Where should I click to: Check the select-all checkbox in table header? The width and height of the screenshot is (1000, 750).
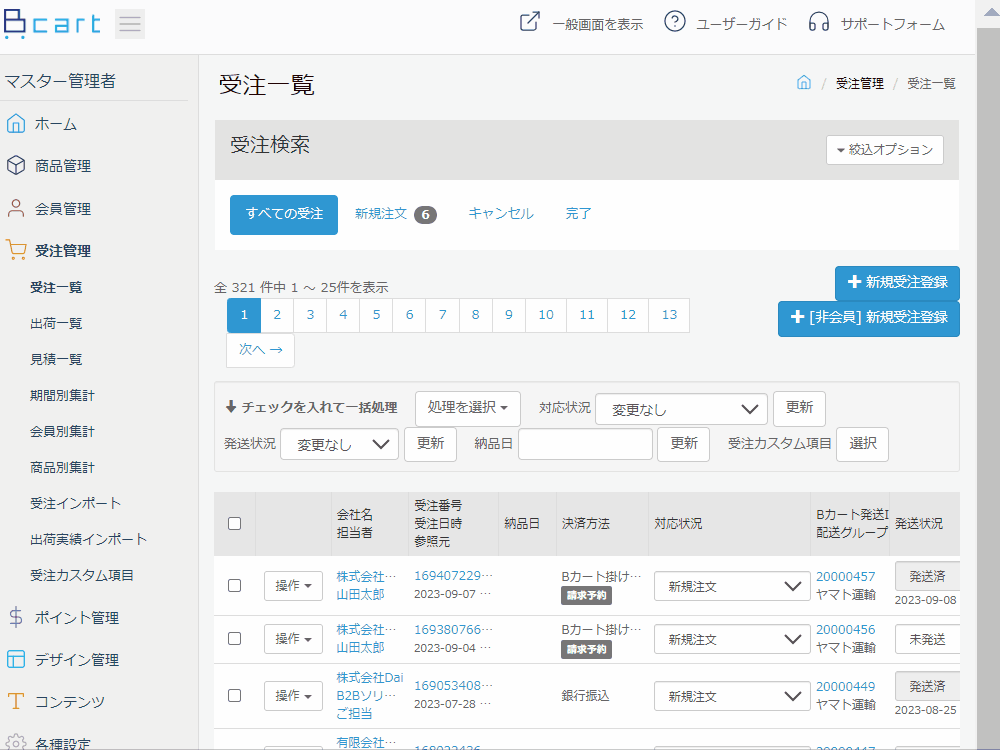click(235, 524)
